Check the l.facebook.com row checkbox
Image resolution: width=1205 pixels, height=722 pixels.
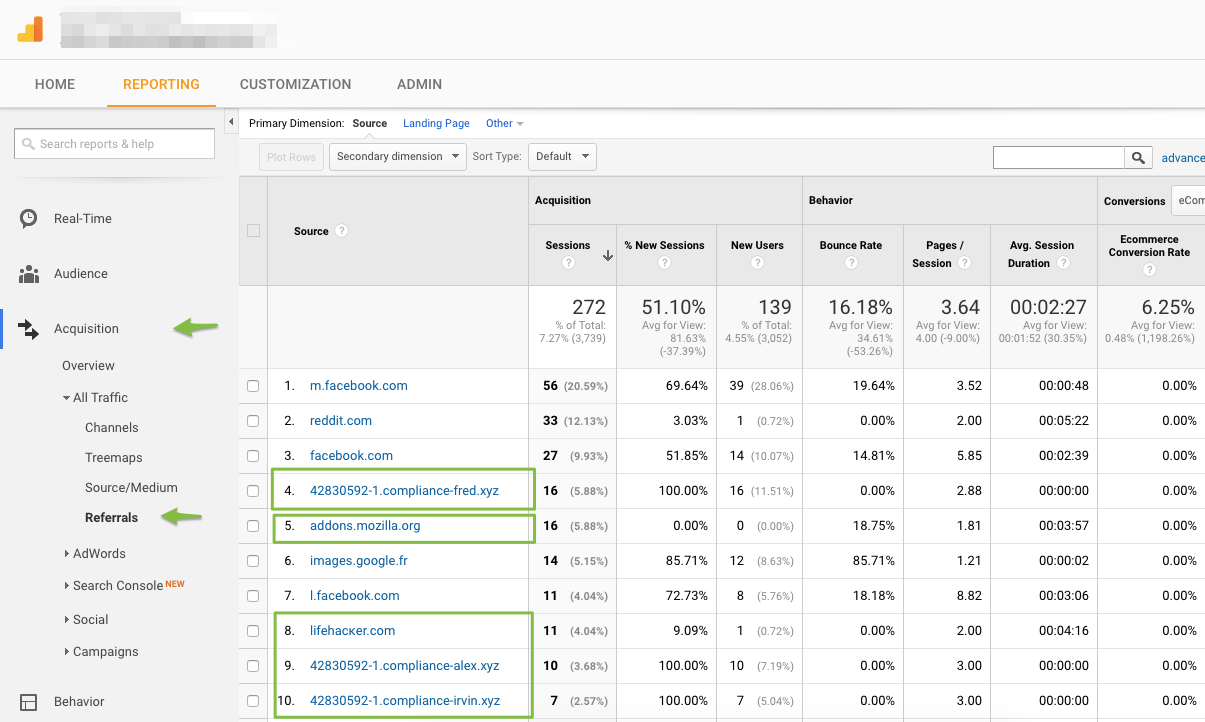pyautogui.click(x=253, y=596)
